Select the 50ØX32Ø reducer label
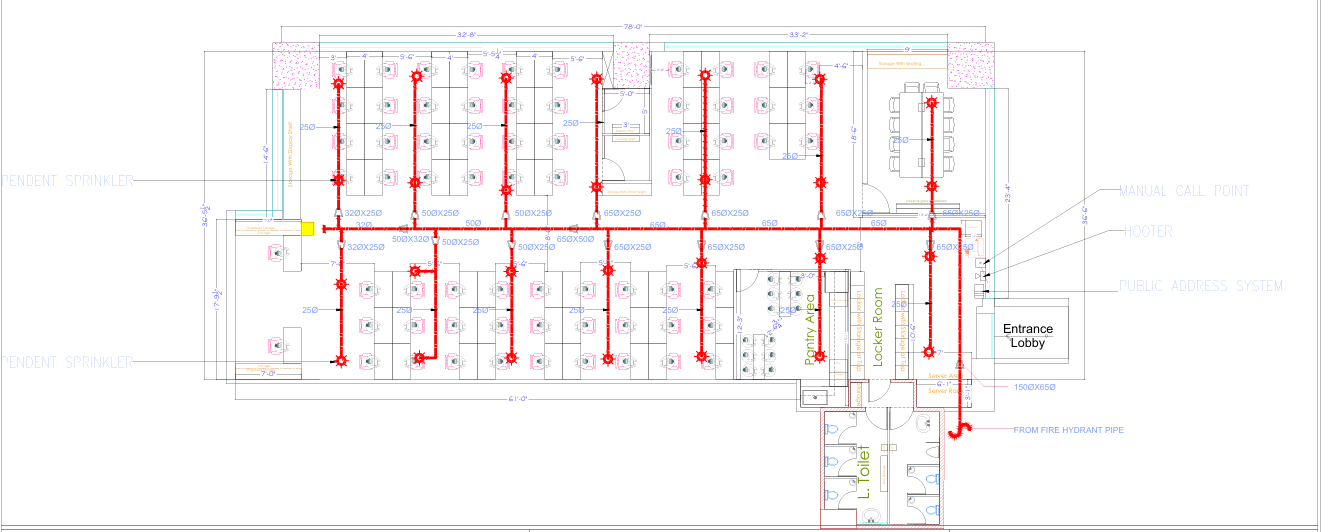This screenshot has height=532, width=1322. [x=410, y=240]
